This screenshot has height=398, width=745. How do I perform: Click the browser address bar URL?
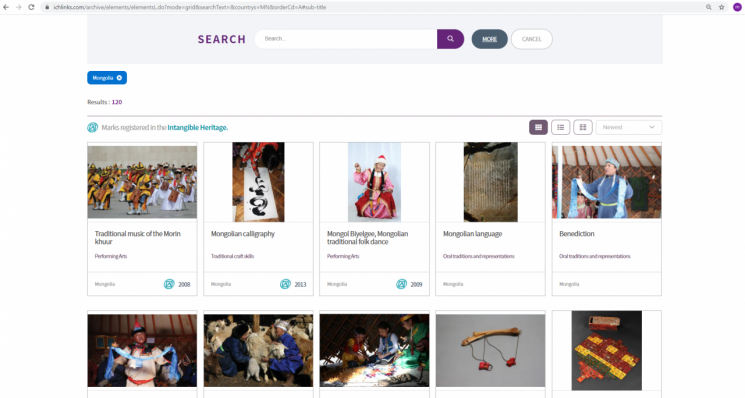click(x=190, y=7)
